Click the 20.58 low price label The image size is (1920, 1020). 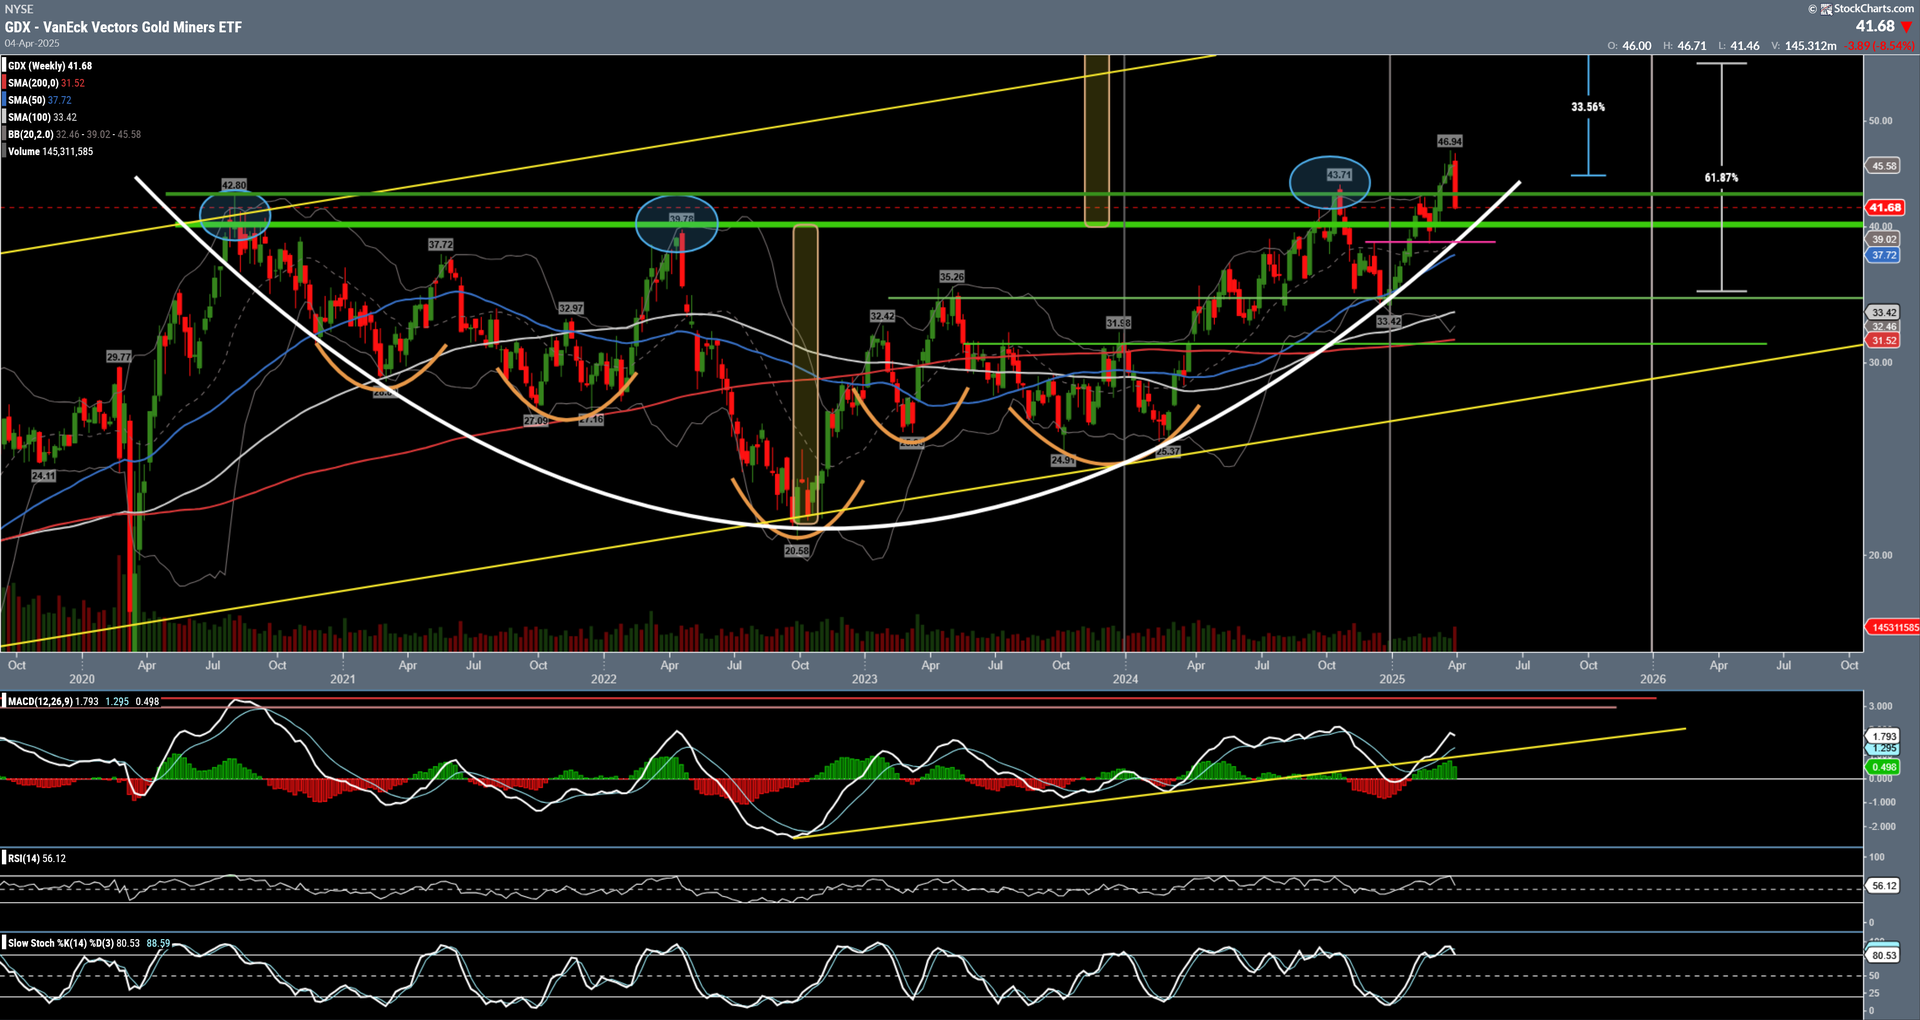pyautogui.click(x=797, y=551)
